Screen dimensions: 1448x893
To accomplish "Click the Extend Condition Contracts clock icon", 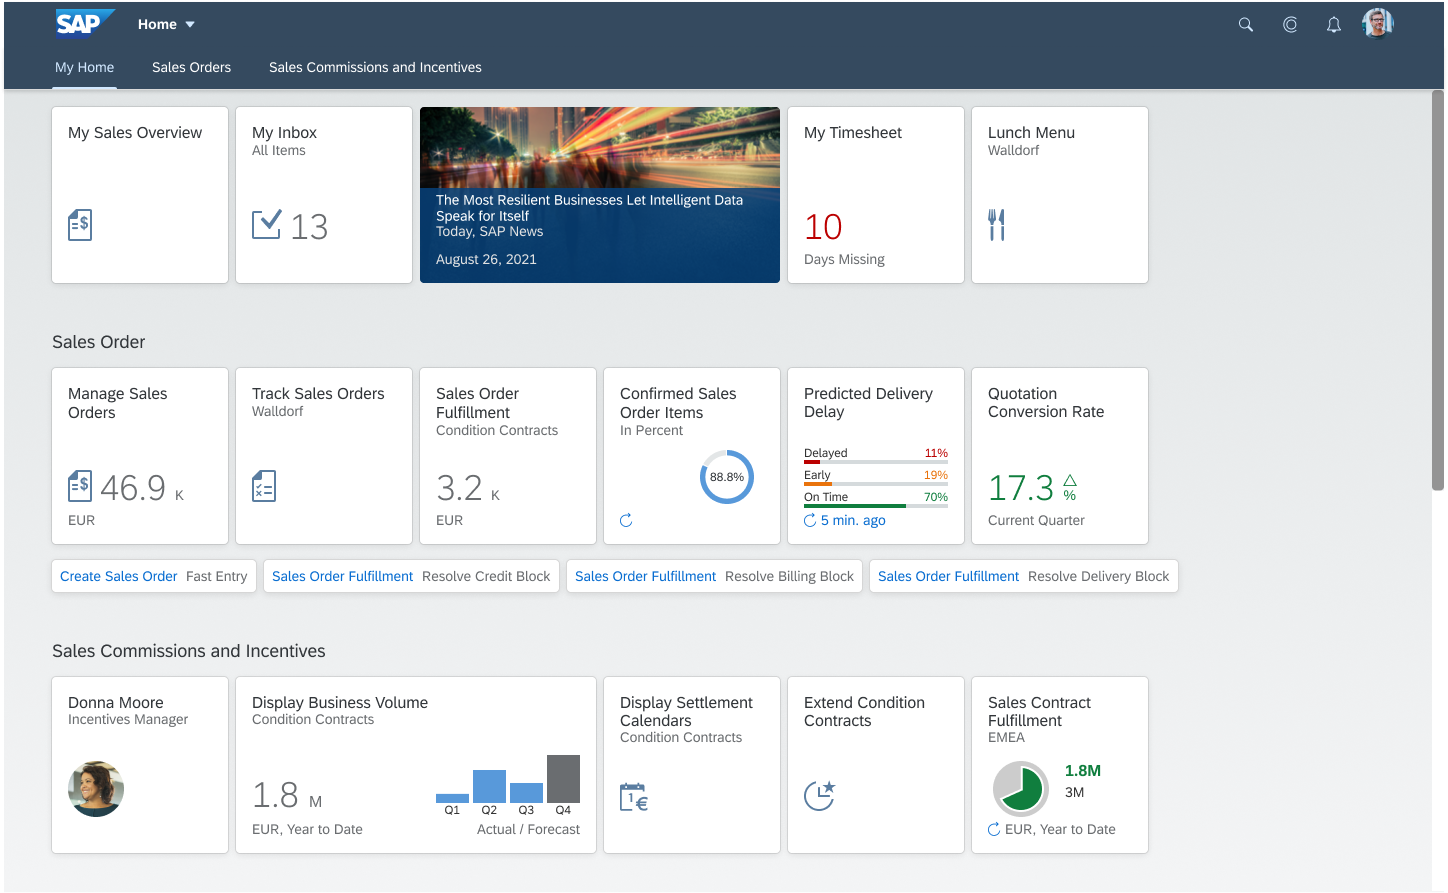I will [x=819, y=795].
